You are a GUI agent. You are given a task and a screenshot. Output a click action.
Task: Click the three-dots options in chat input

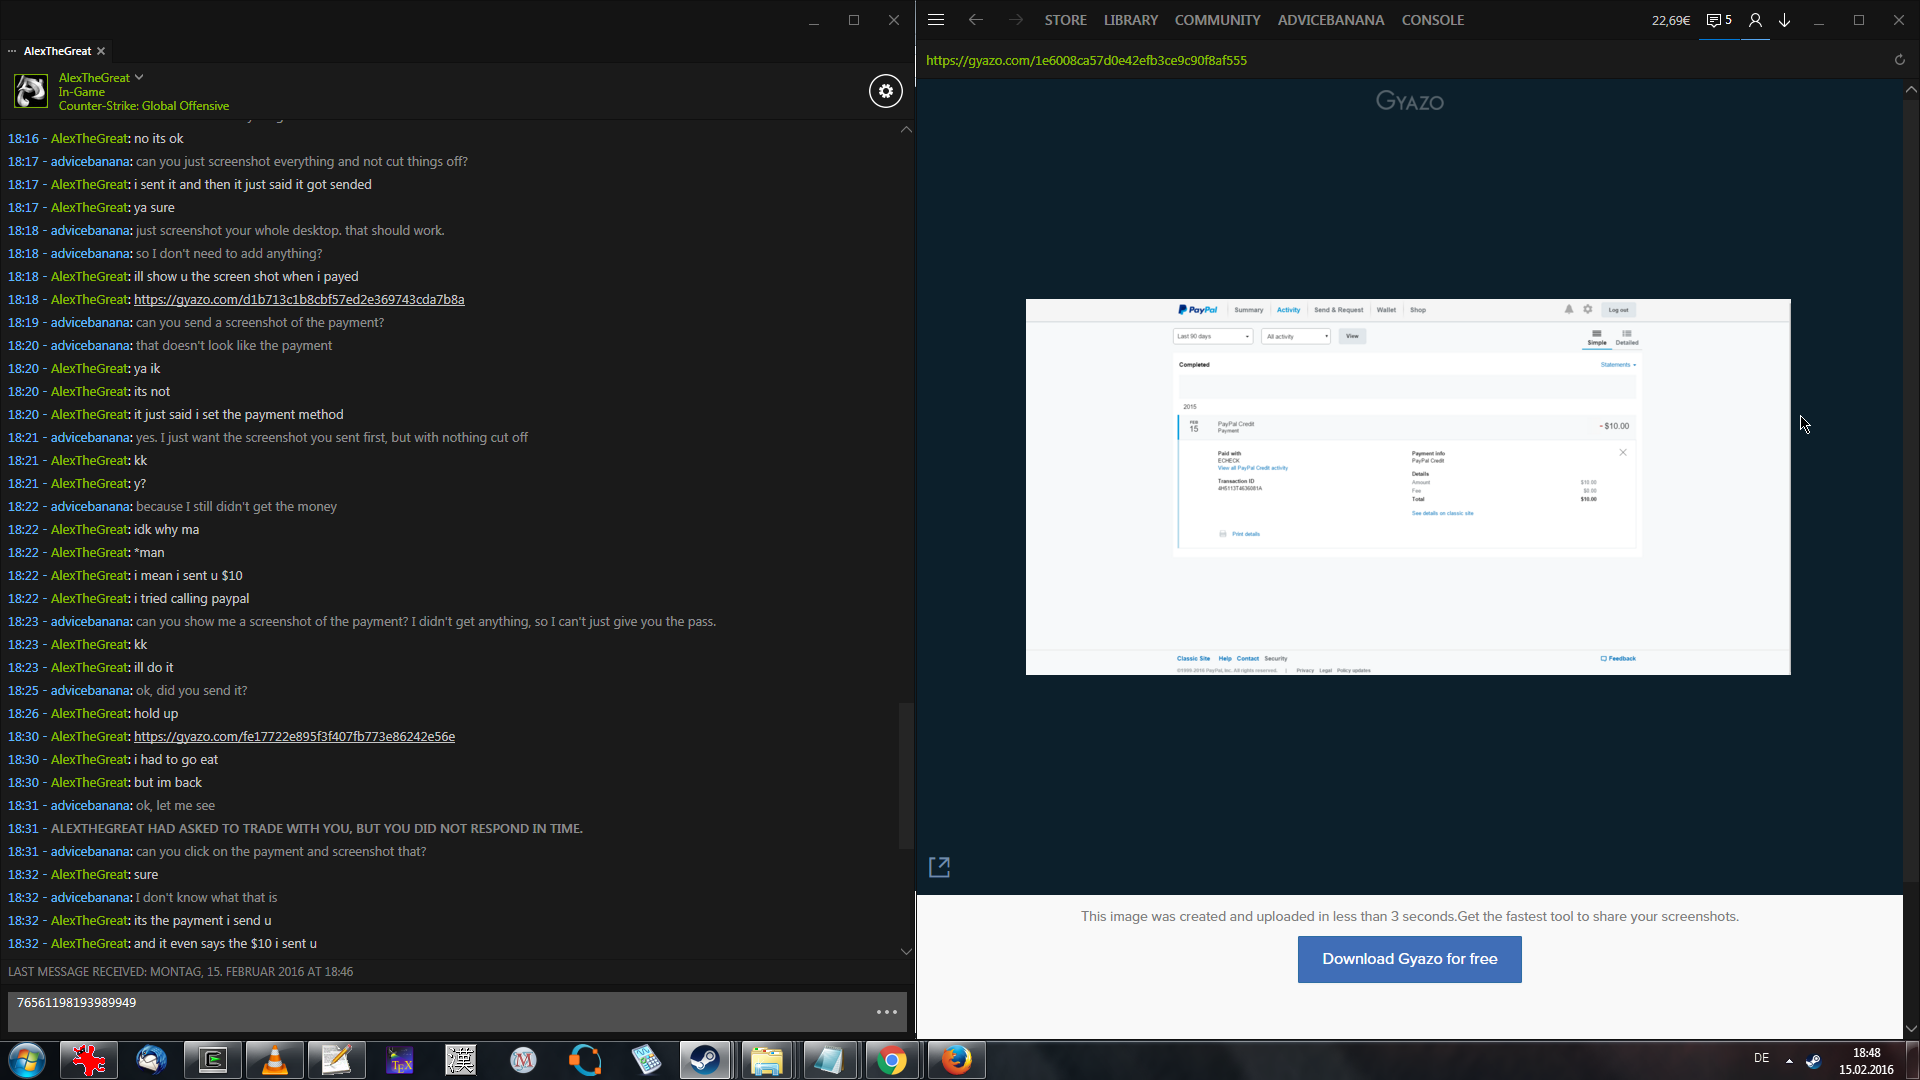coord(886,1012)
